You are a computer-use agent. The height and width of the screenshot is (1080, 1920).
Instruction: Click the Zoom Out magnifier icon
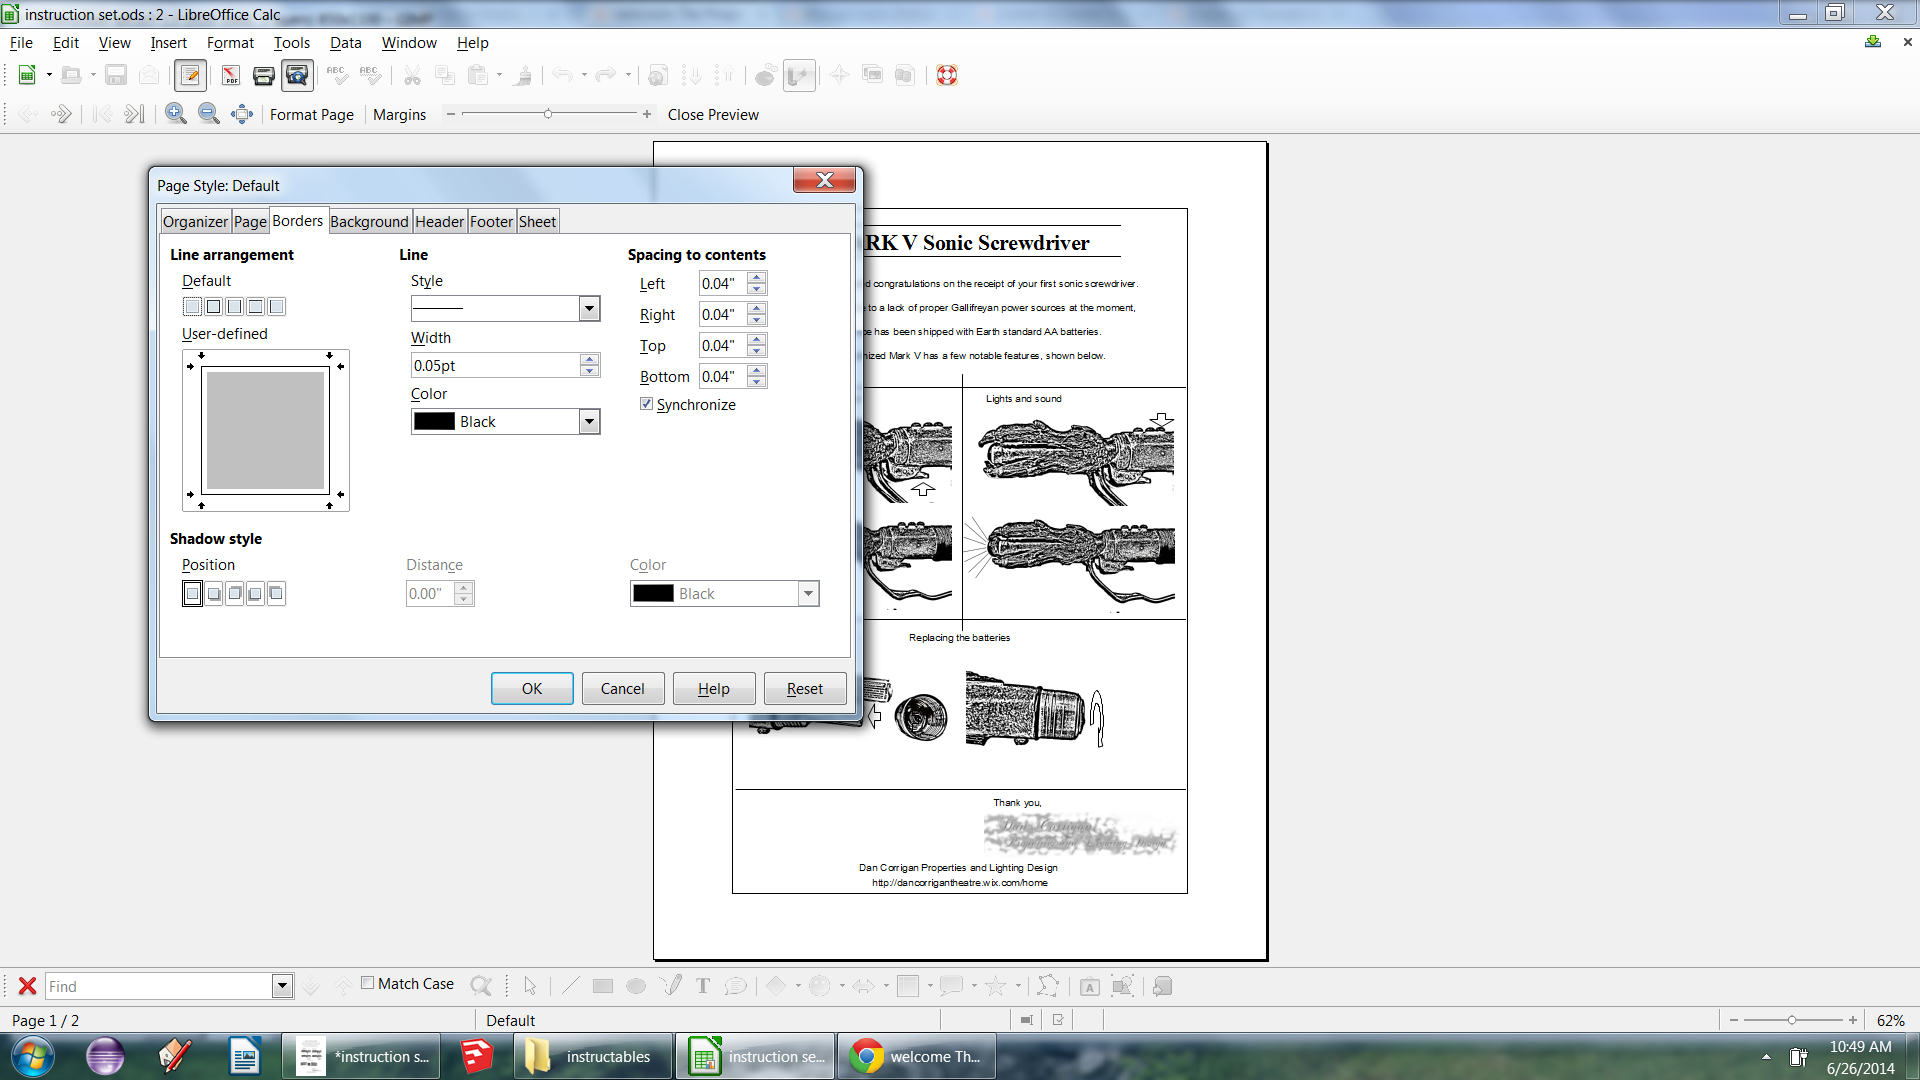pyautogui.click(x=208, y=114)
